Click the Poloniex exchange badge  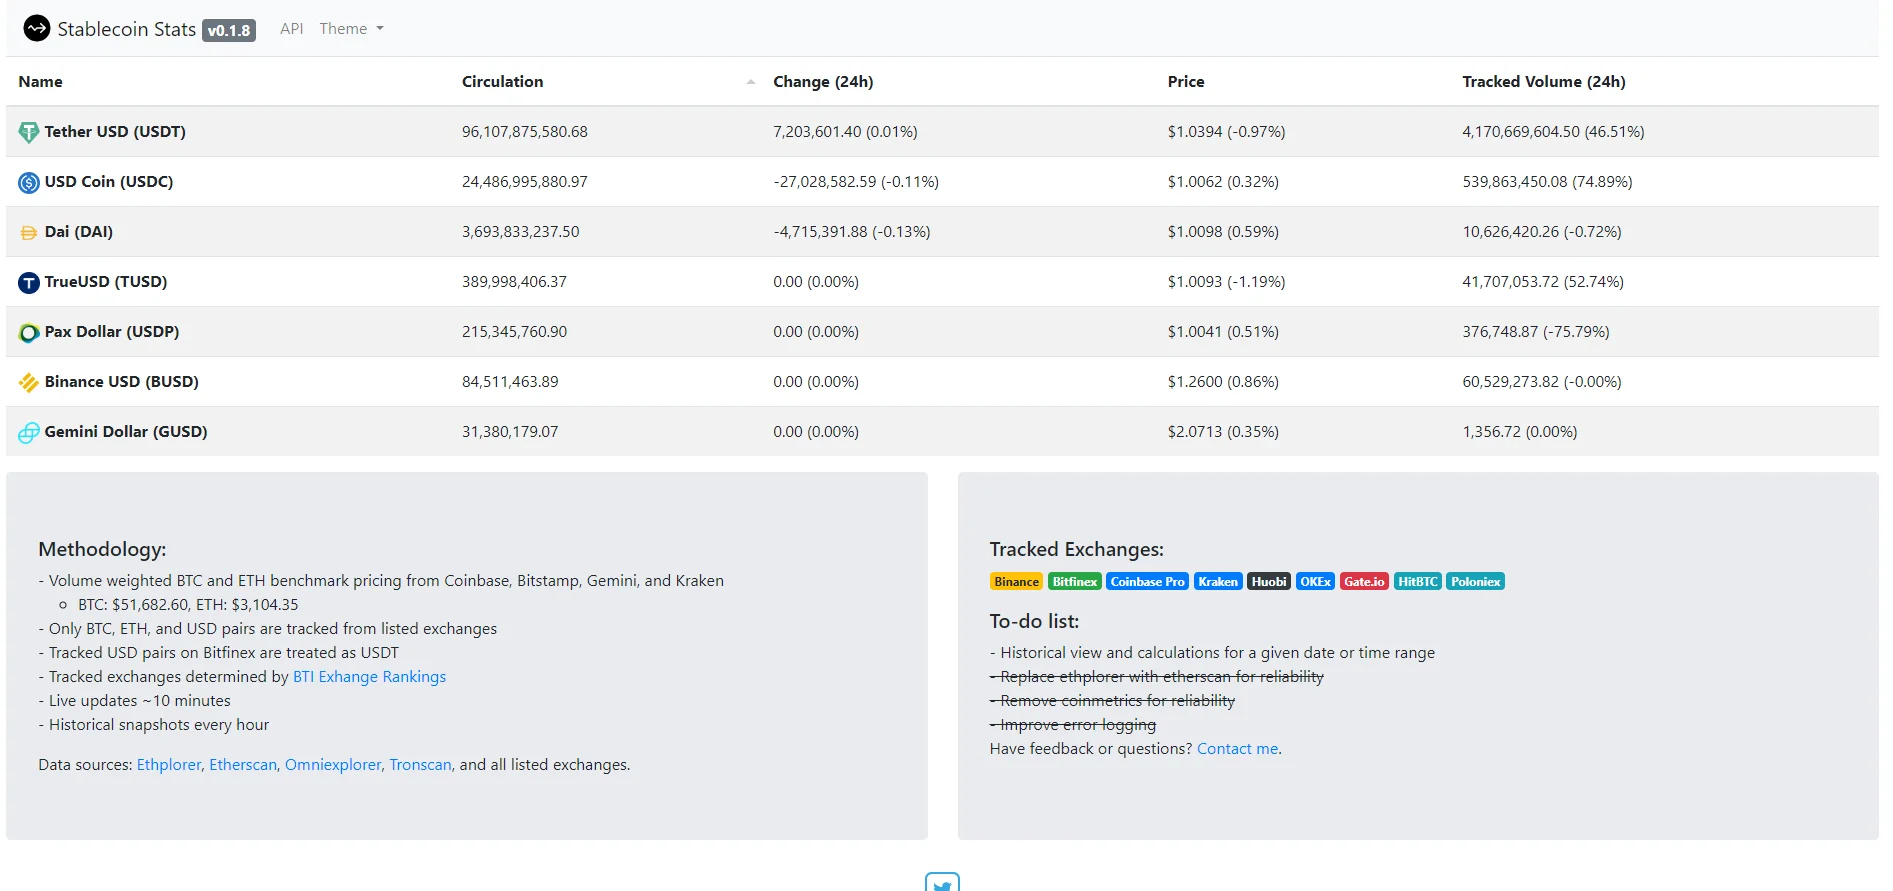[1475, 582]
